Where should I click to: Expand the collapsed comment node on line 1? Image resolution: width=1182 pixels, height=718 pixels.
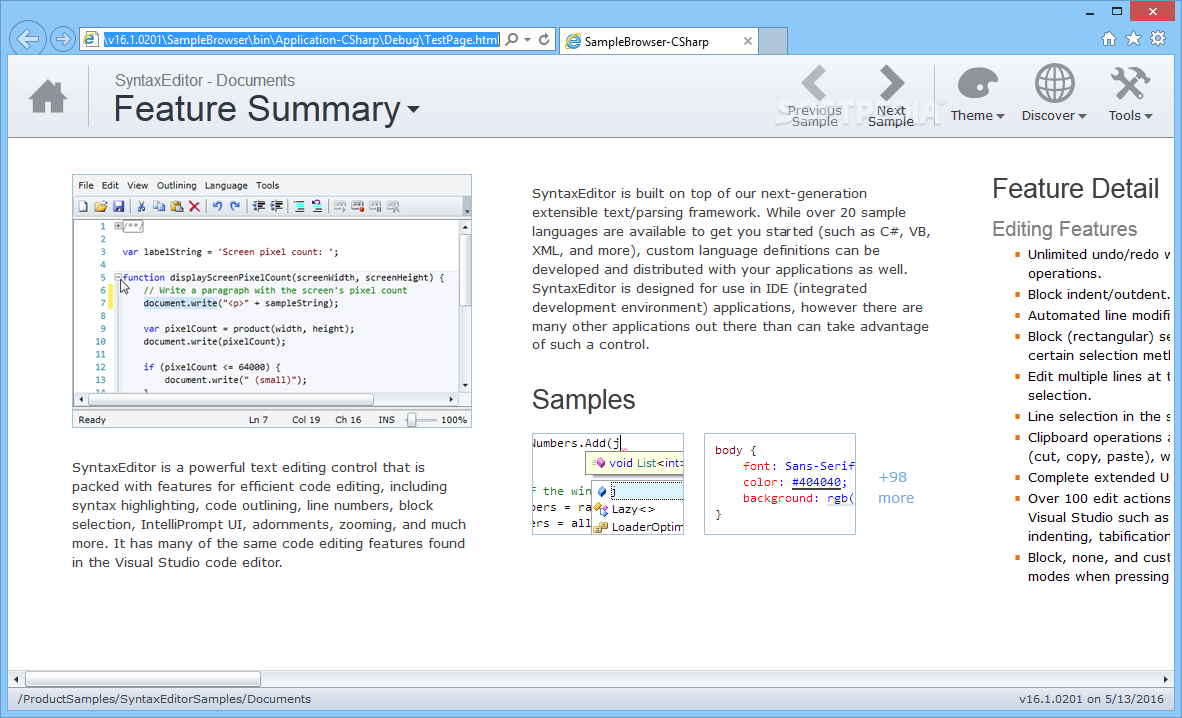[118, 226]
